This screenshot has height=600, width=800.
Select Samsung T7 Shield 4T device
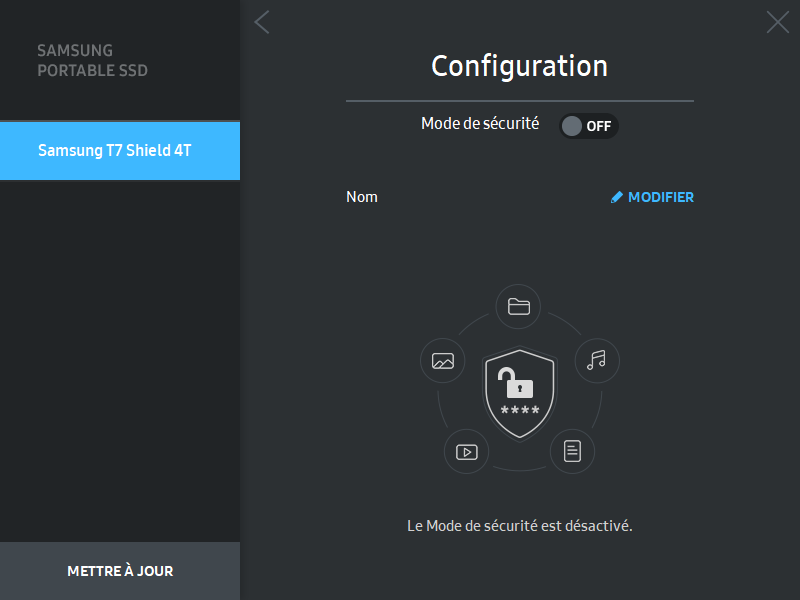tap(120, 151)
